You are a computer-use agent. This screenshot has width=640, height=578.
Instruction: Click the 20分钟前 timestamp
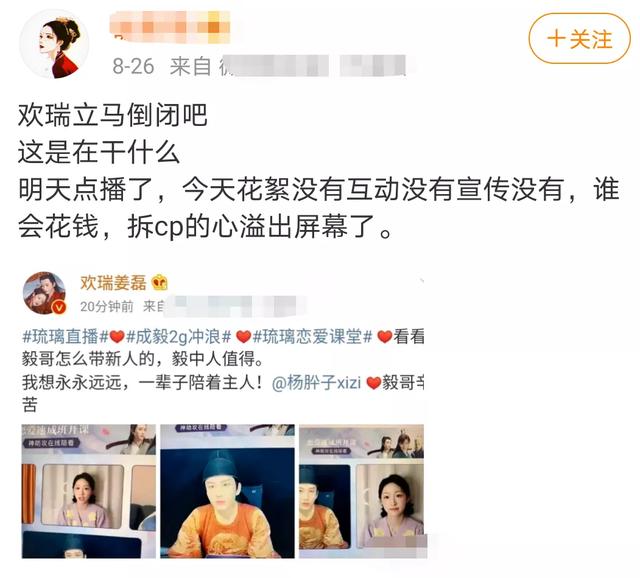(x=107, y=306)
